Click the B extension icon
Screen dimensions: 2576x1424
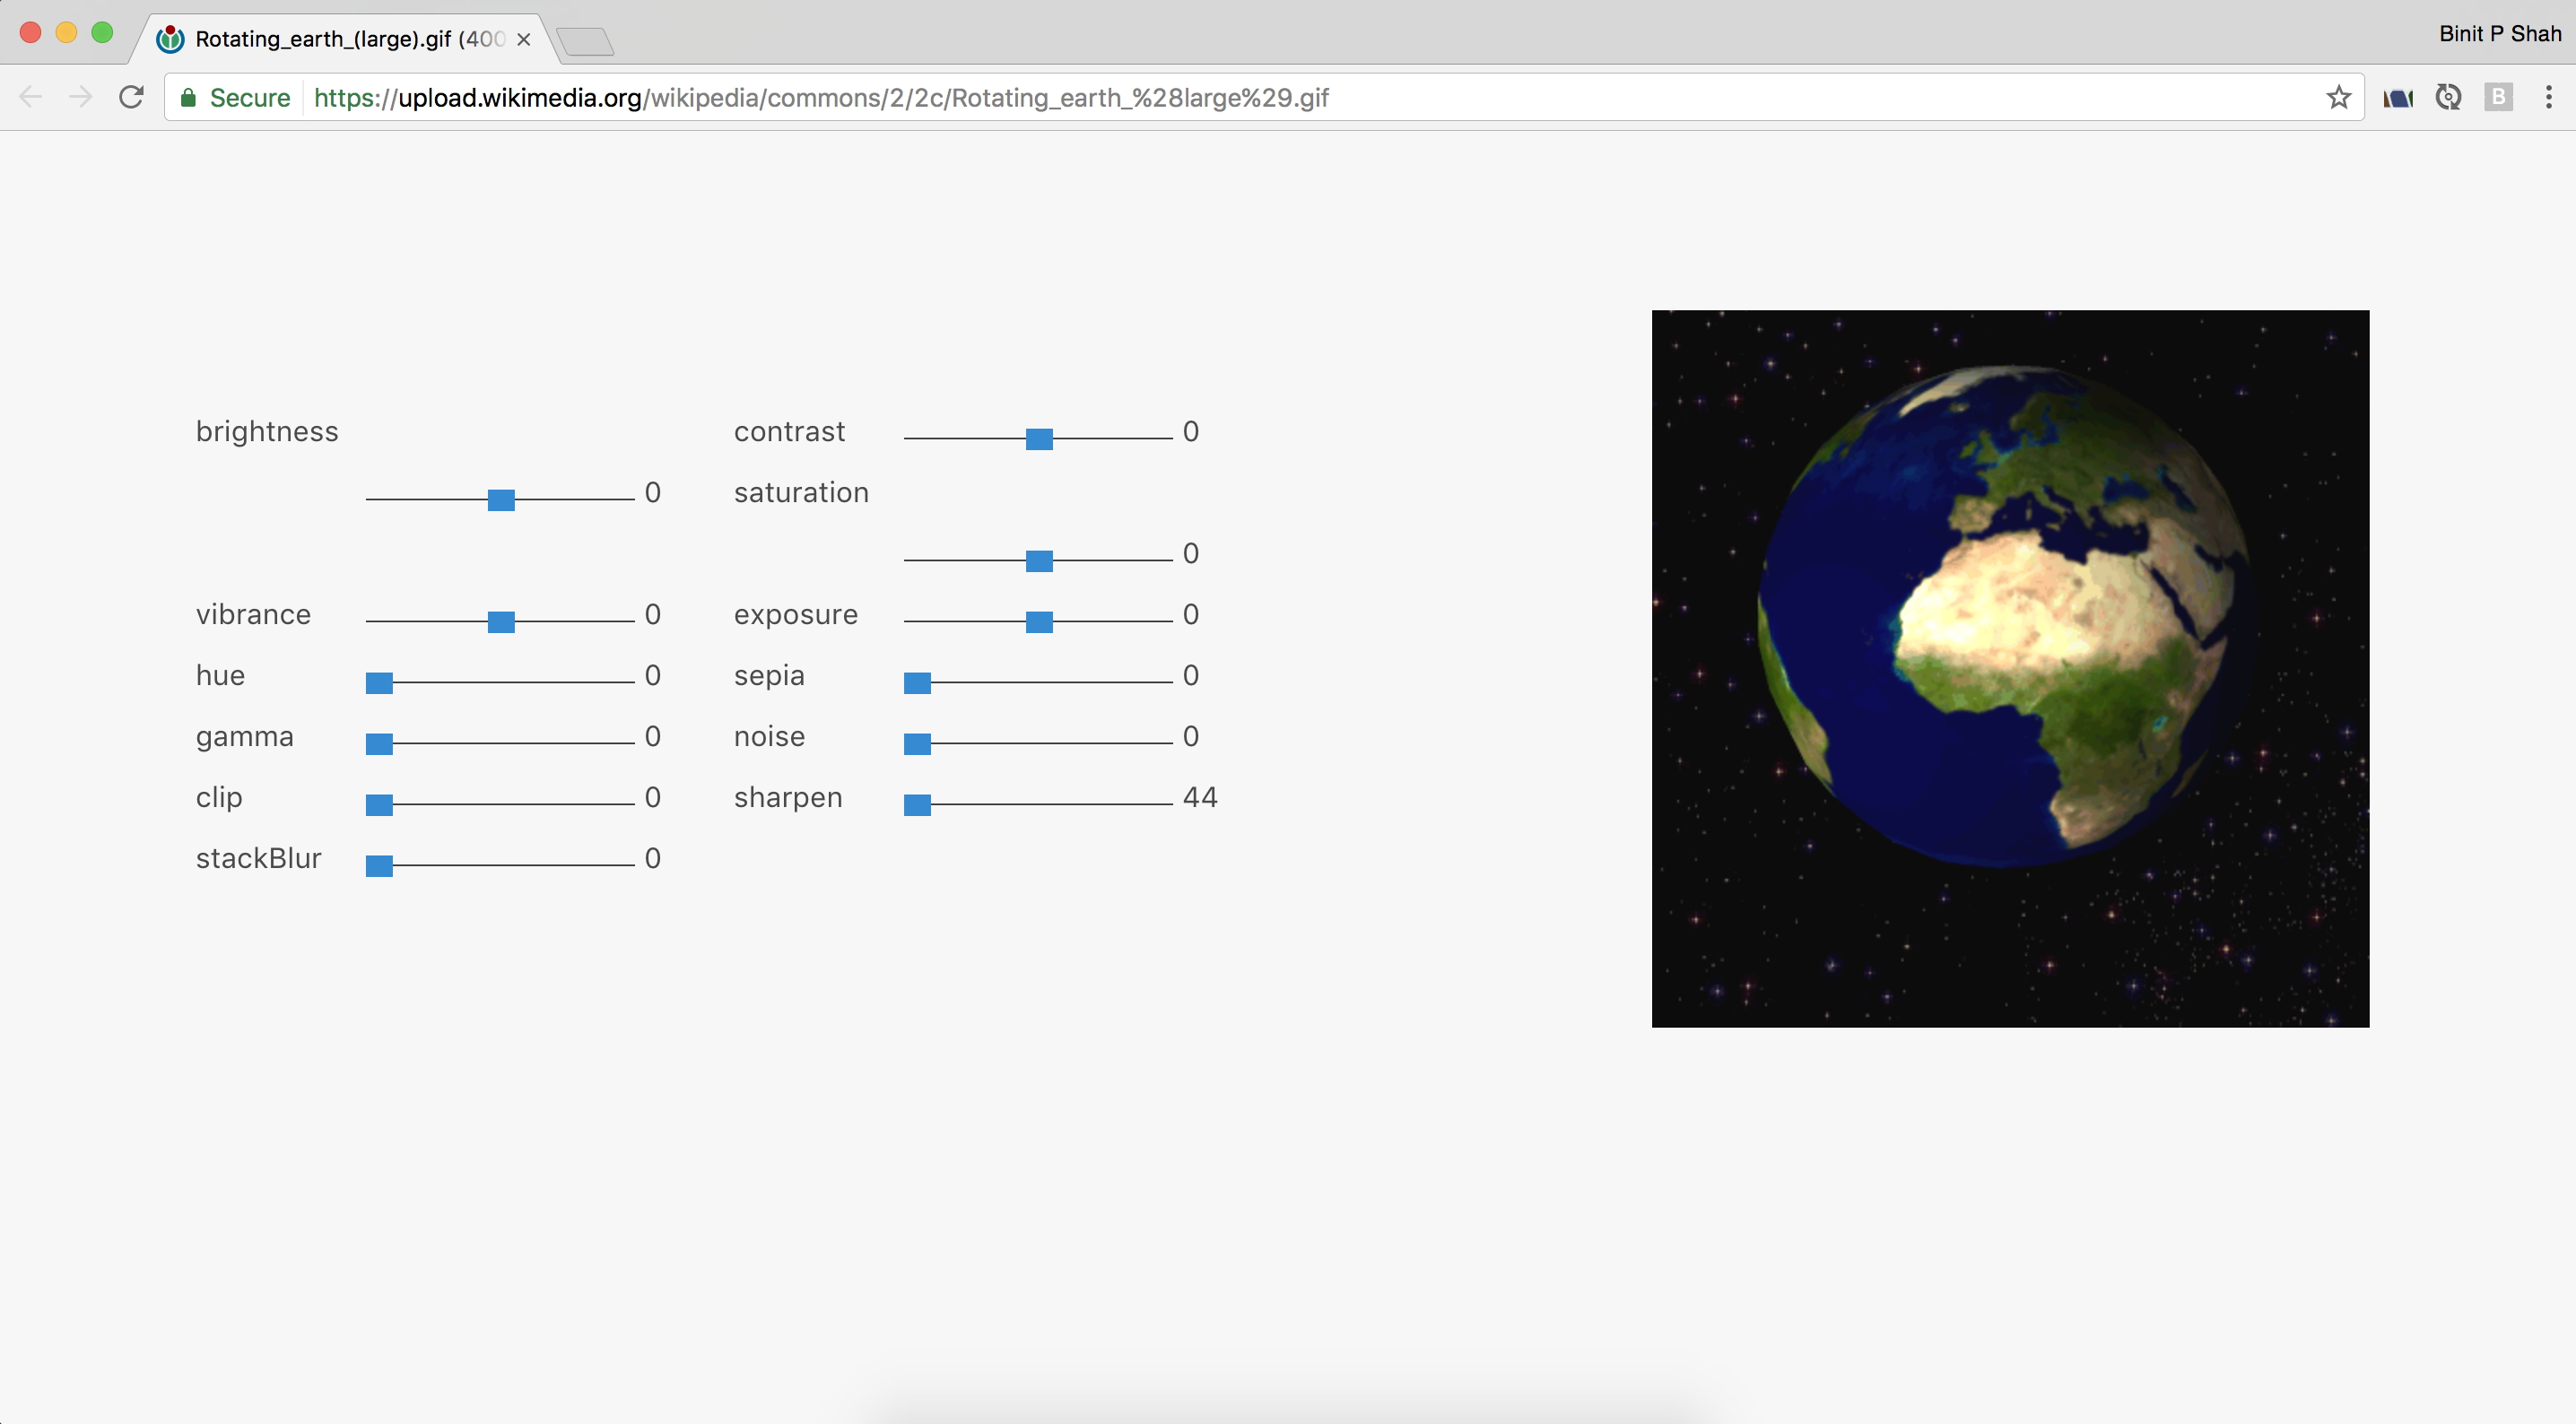(x=2498, y=97)
